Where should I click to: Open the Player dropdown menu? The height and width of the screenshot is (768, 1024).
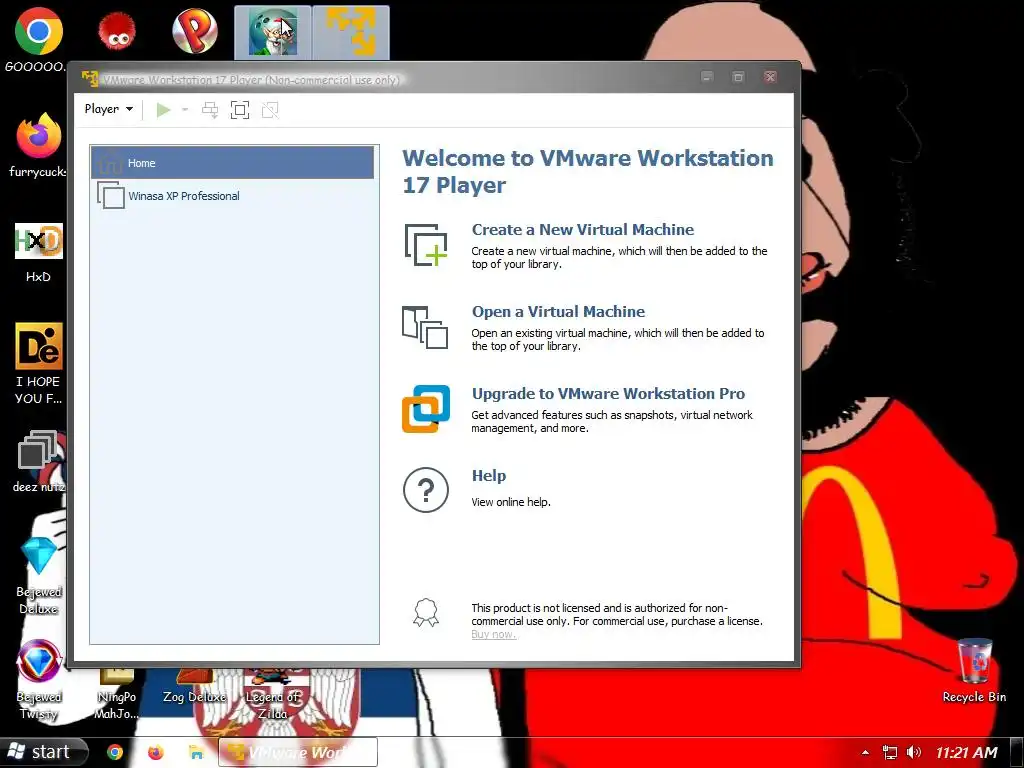point(108,109)
